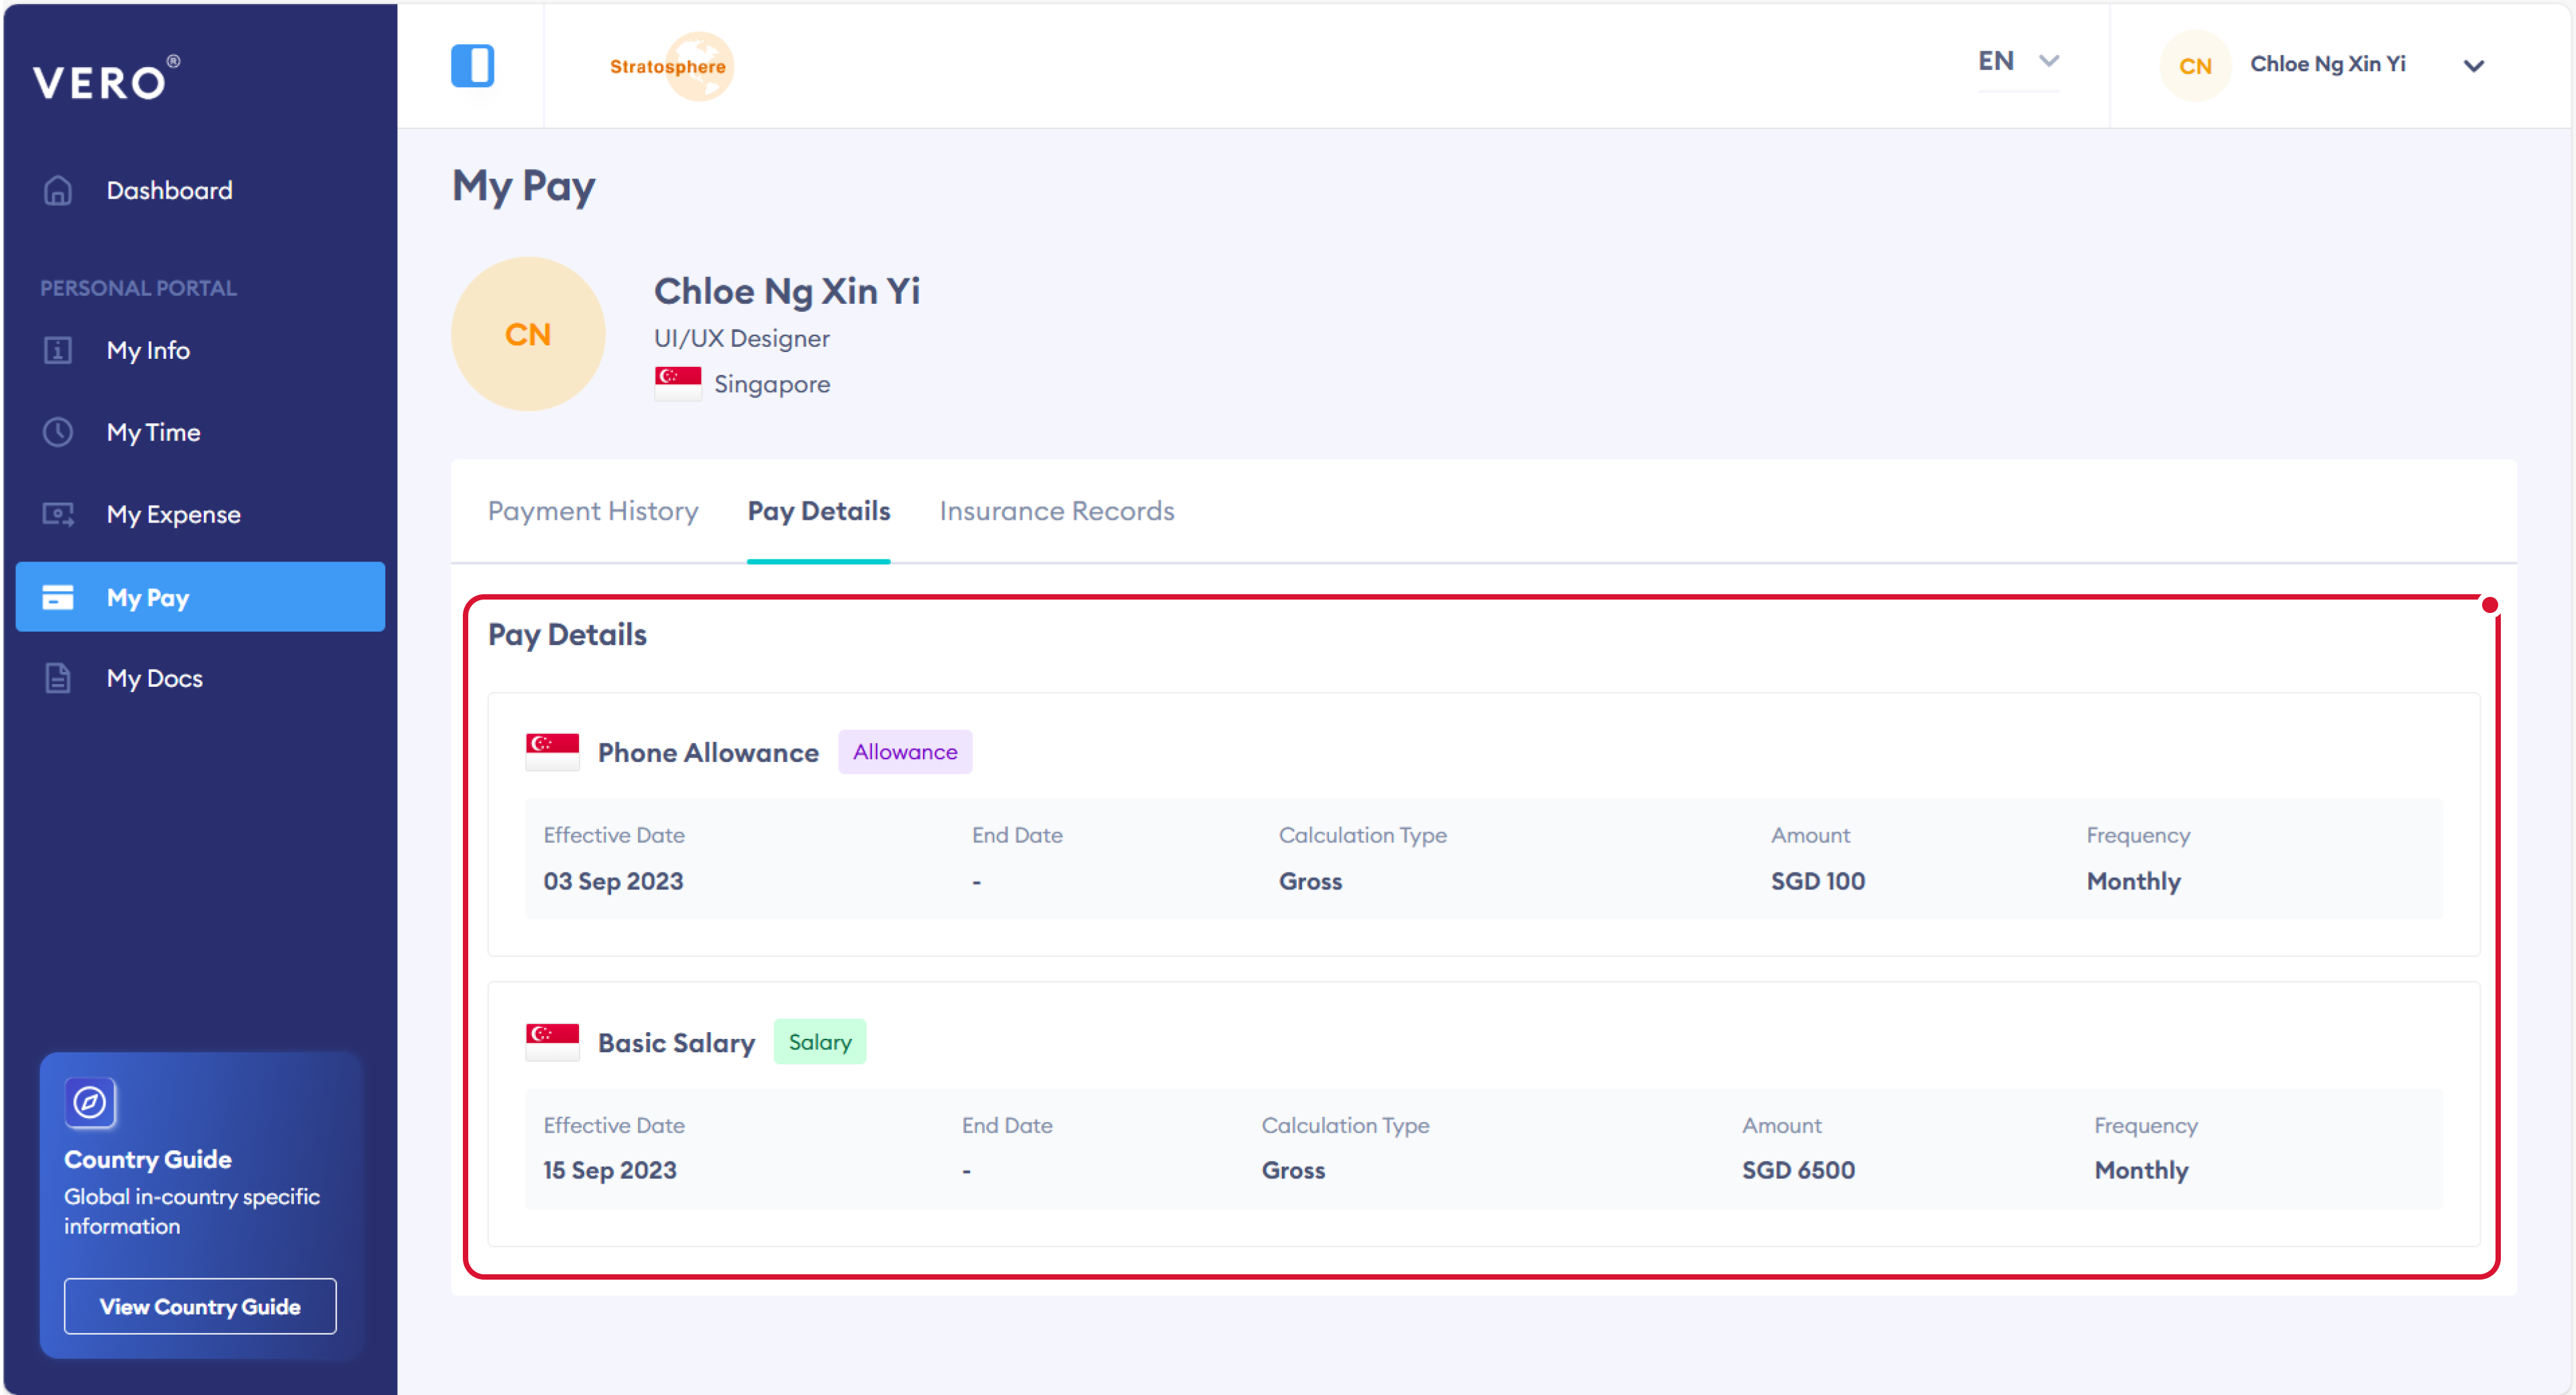
Task: Click the My Time clock icon
Action: pos(58,432)
